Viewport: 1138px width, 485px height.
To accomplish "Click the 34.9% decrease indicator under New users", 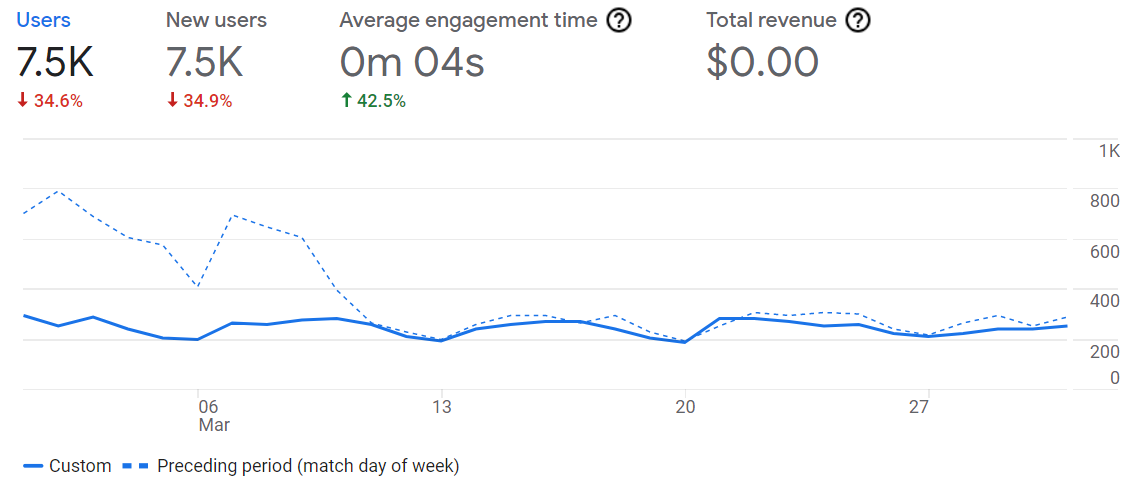I will 200,101.
